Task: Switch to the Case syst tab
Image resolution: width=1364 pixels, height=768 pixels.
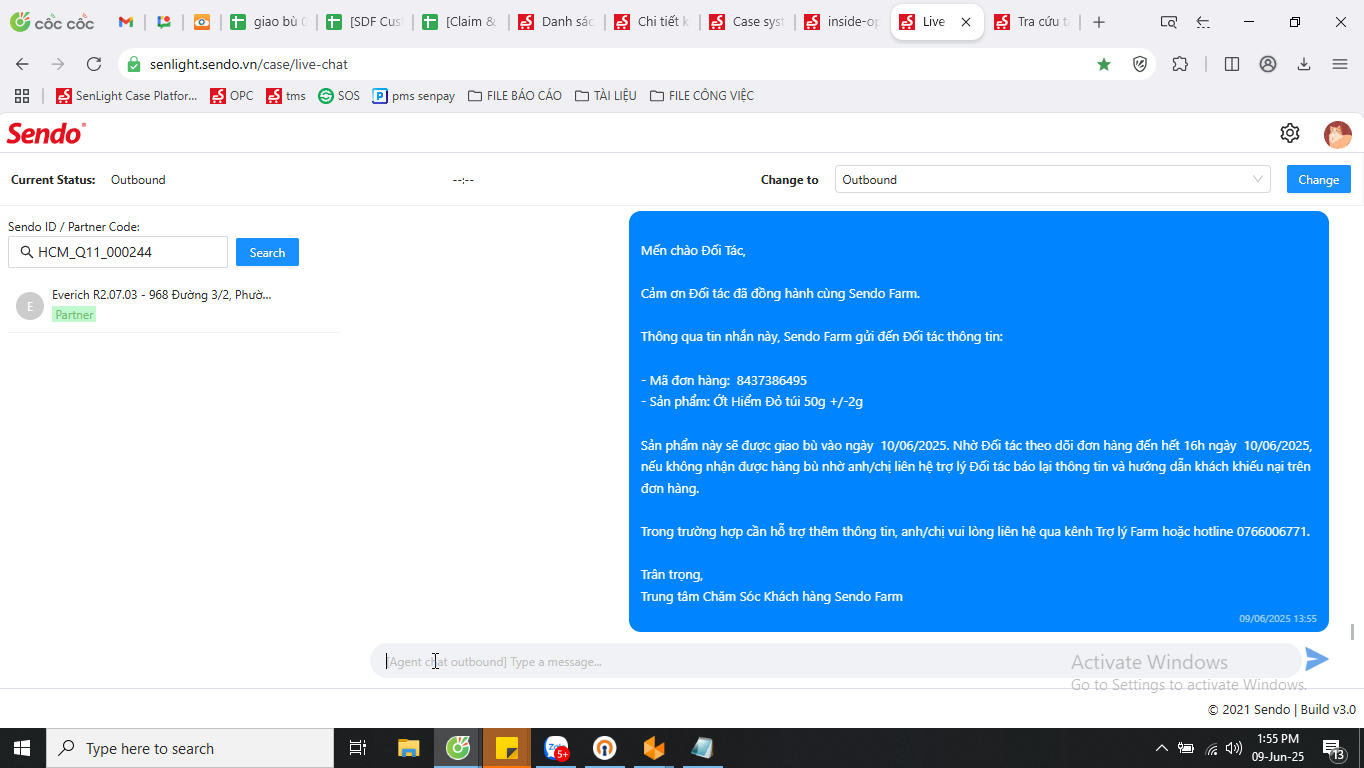Action: [x=749, y=22]
